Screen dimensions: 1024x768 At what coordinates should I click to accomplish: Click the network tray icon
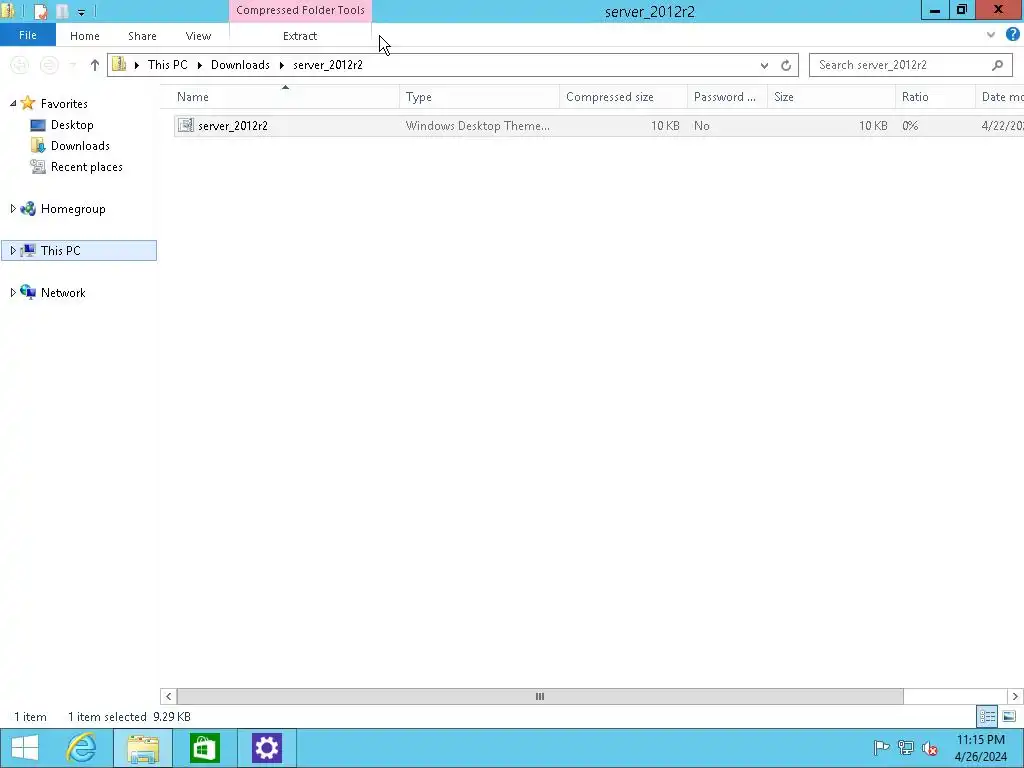(x=906, y=748)
